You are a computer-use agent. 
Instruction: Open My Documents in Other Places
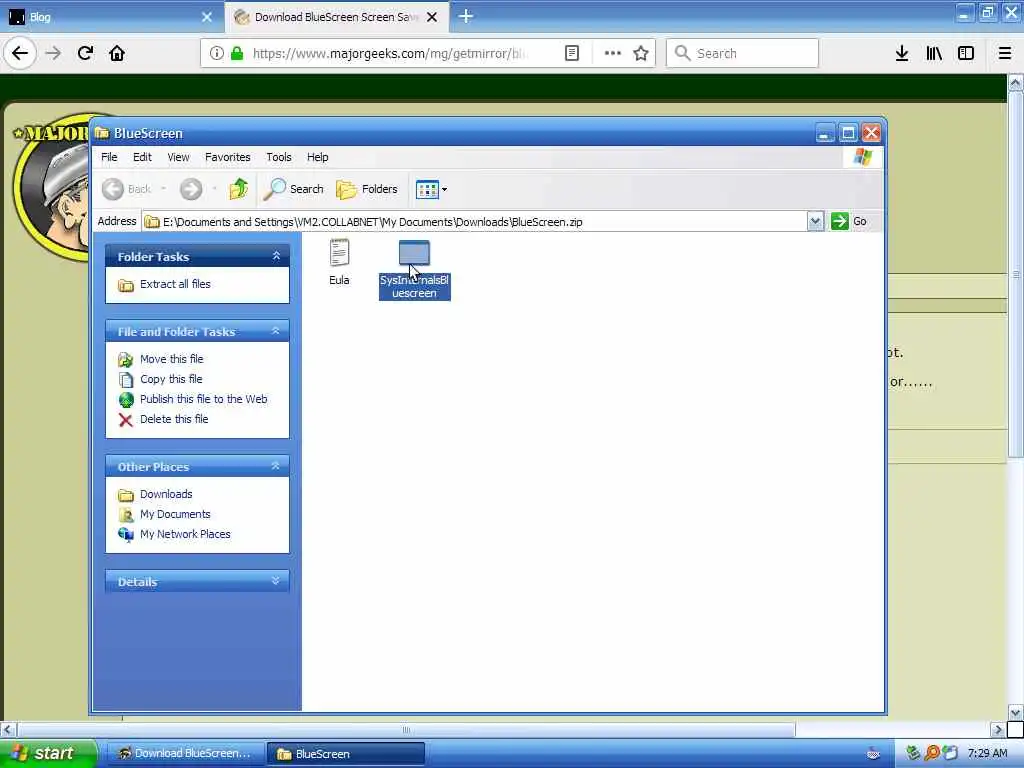point(175,514)
